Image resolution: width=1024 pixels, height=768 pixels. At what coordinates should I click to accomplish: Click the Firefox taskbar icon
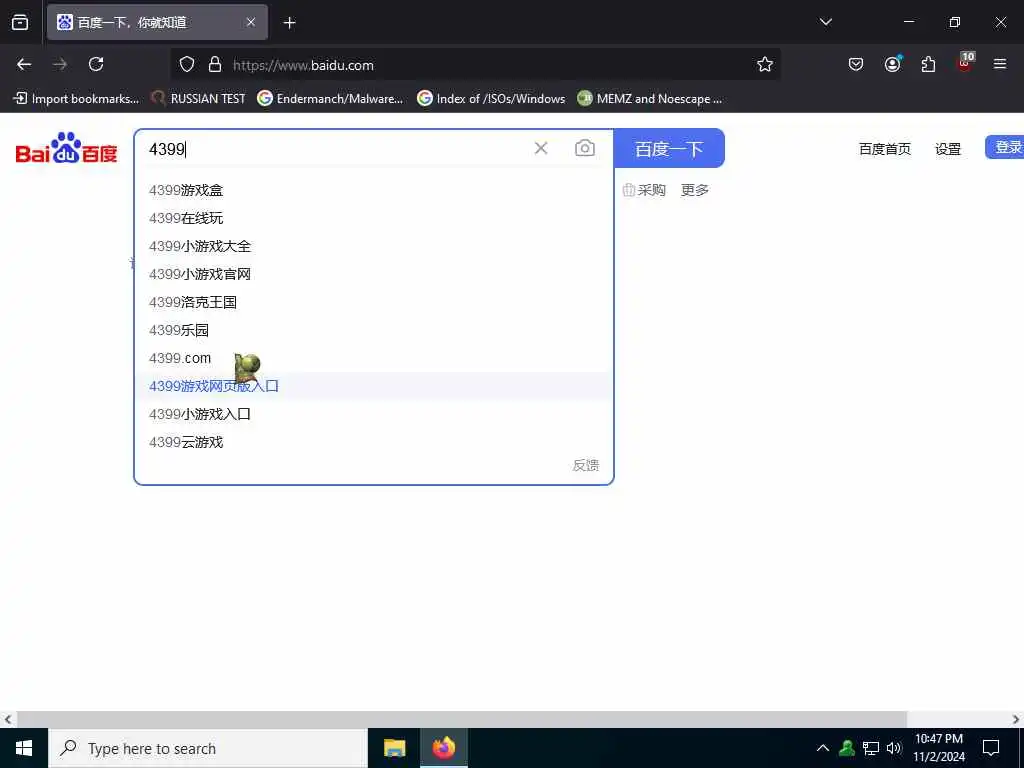pos(443,748)
